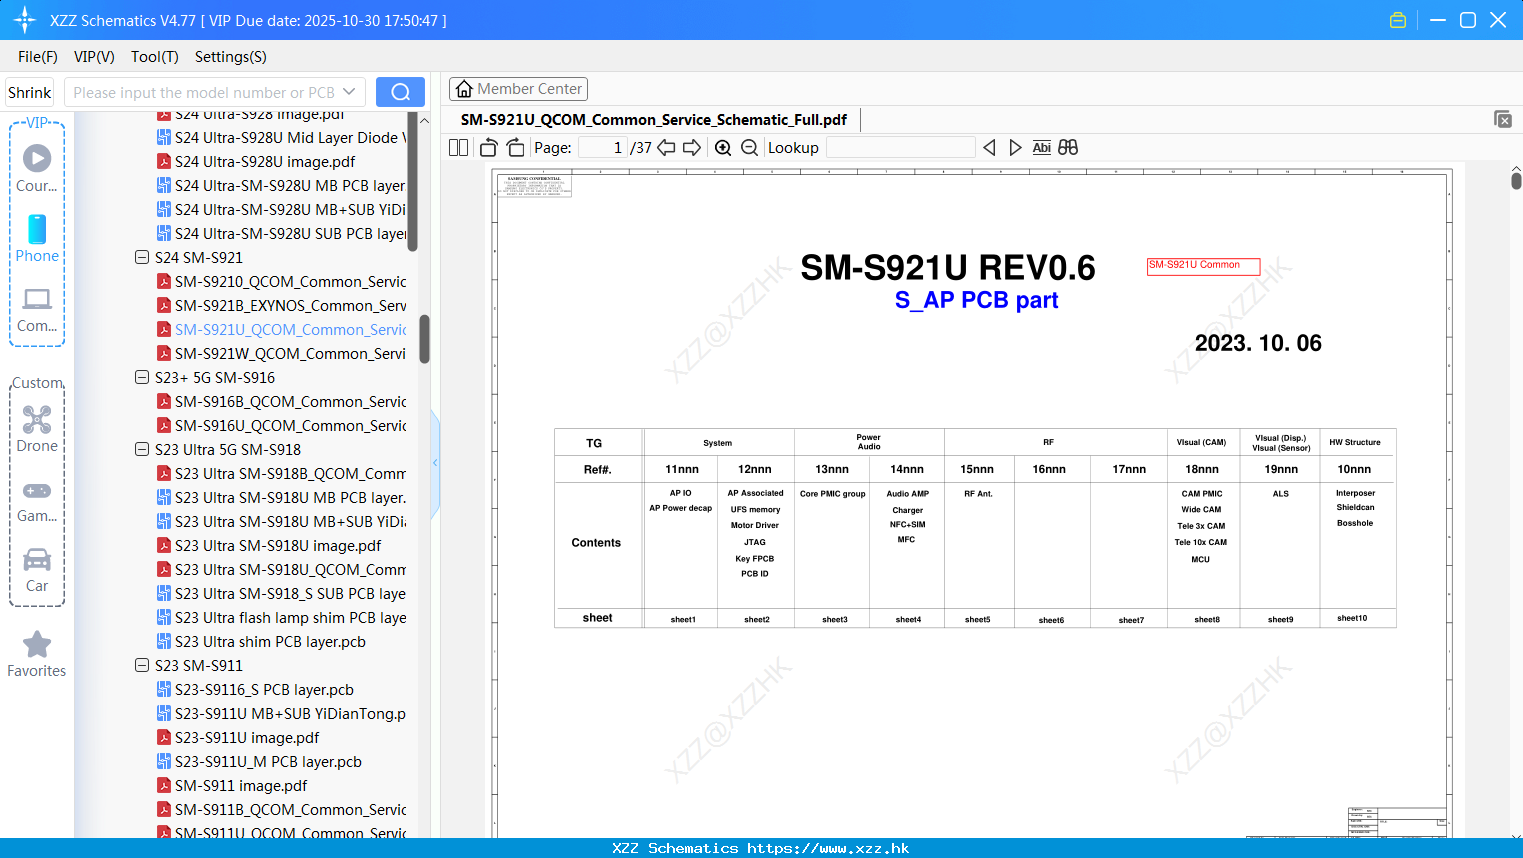Select the Car sidebar category
This screenshot has width=1523, height=858.
[x=37, y=570]
